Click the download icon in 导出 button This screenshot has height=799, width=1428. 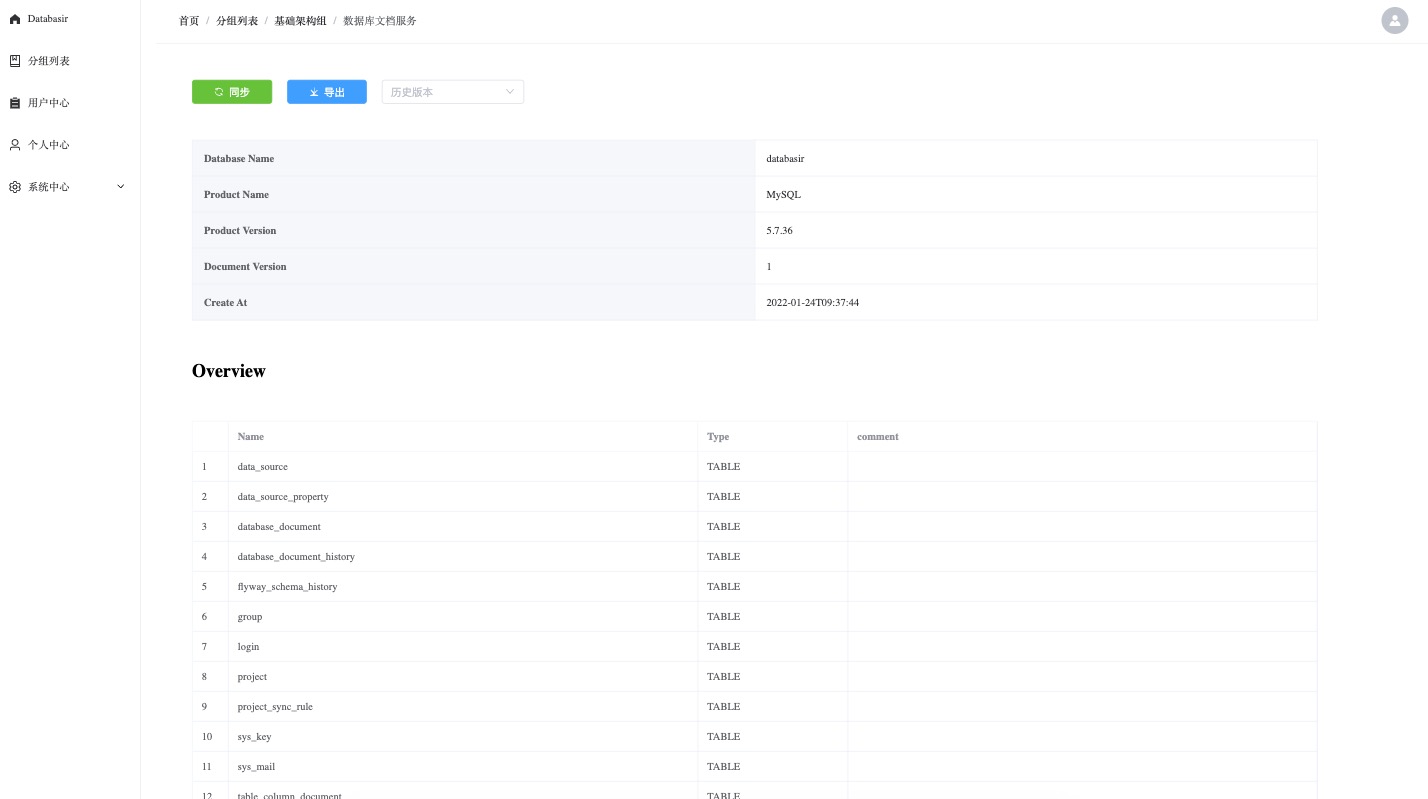pos(313,92)
